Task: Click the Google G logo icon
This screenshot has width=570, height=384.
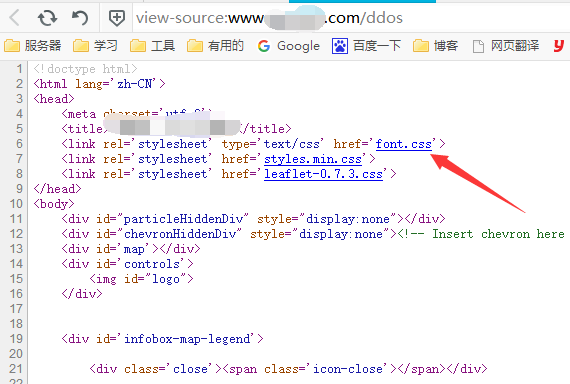Action: tap(264, 46)
